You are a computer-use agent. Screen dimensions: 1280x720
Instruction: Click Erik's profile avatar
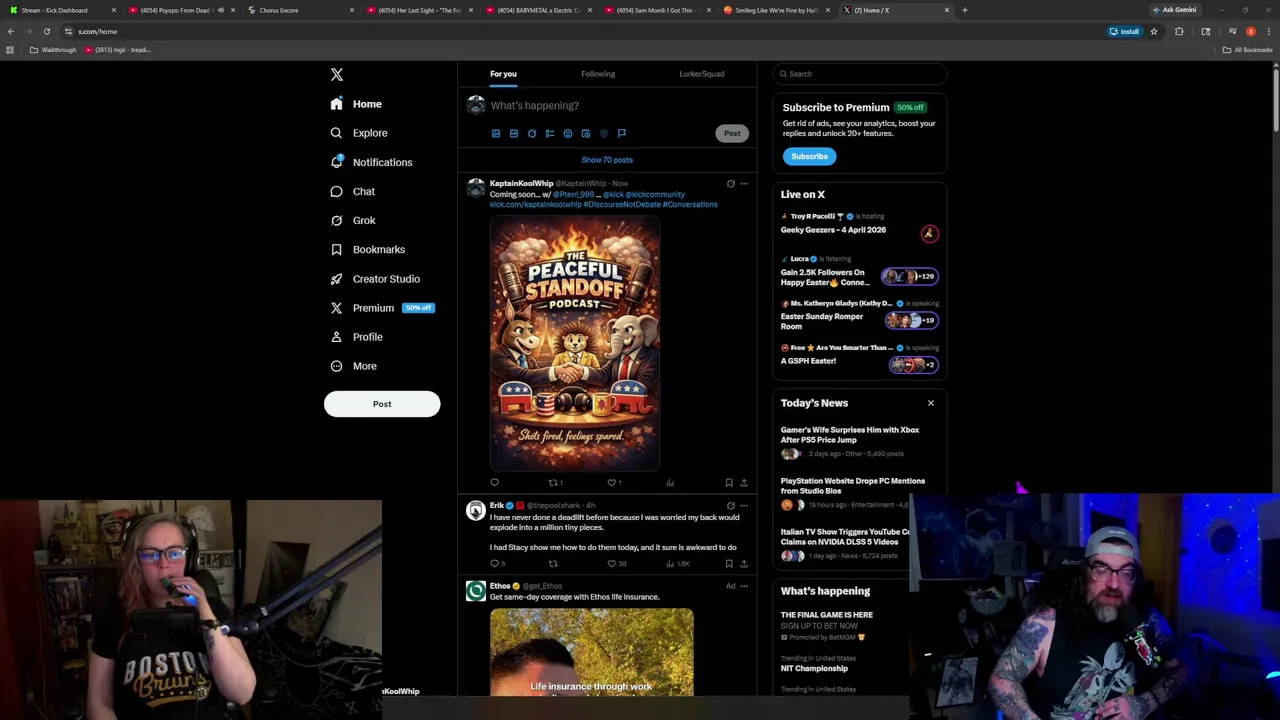[476, 511]
